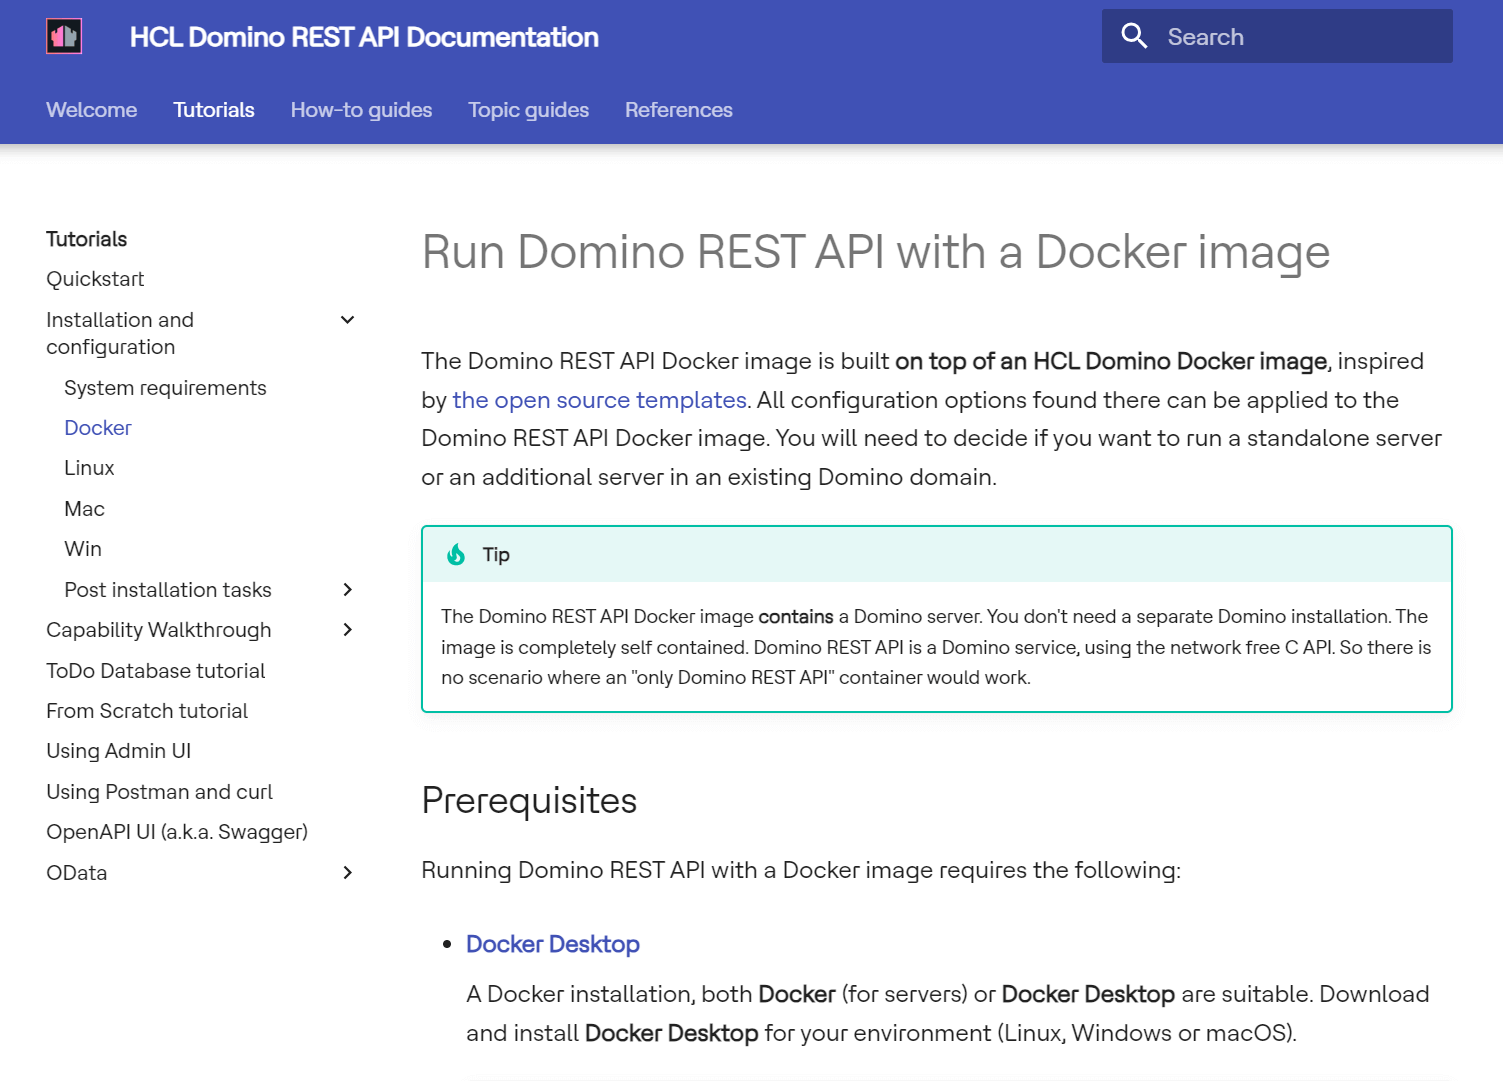This screenshot has width=1503, height=1081.
Task: Open the Docker Desktop link
Action: point(553,944)
